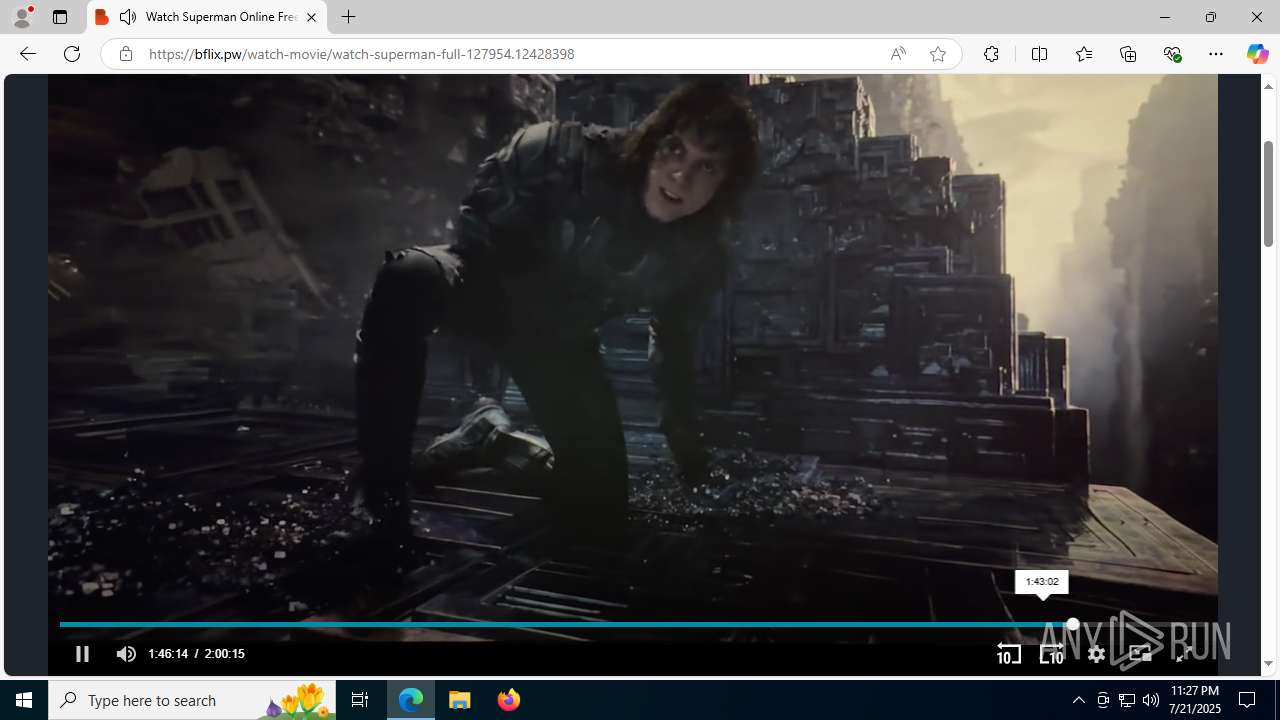Seek near the start of the progress bar

point(66,624)
